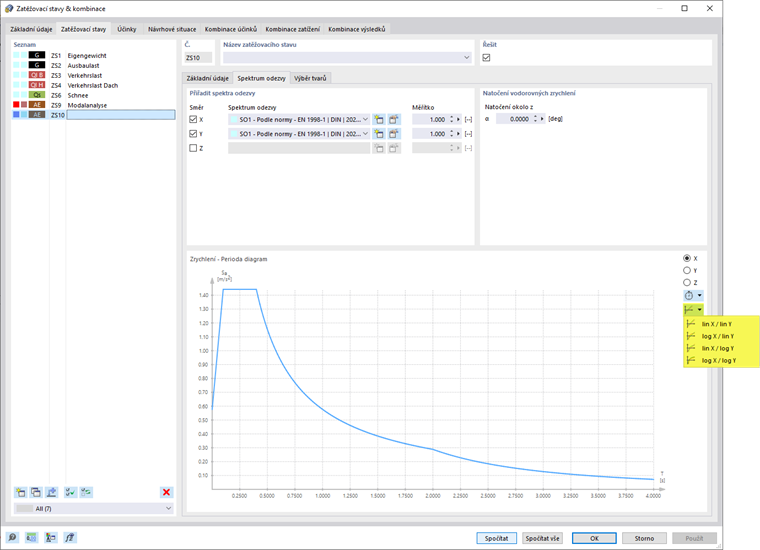The image size is (760, 550).
Task: Edit response spectrum for direction Y
Action: click(394, 134)
